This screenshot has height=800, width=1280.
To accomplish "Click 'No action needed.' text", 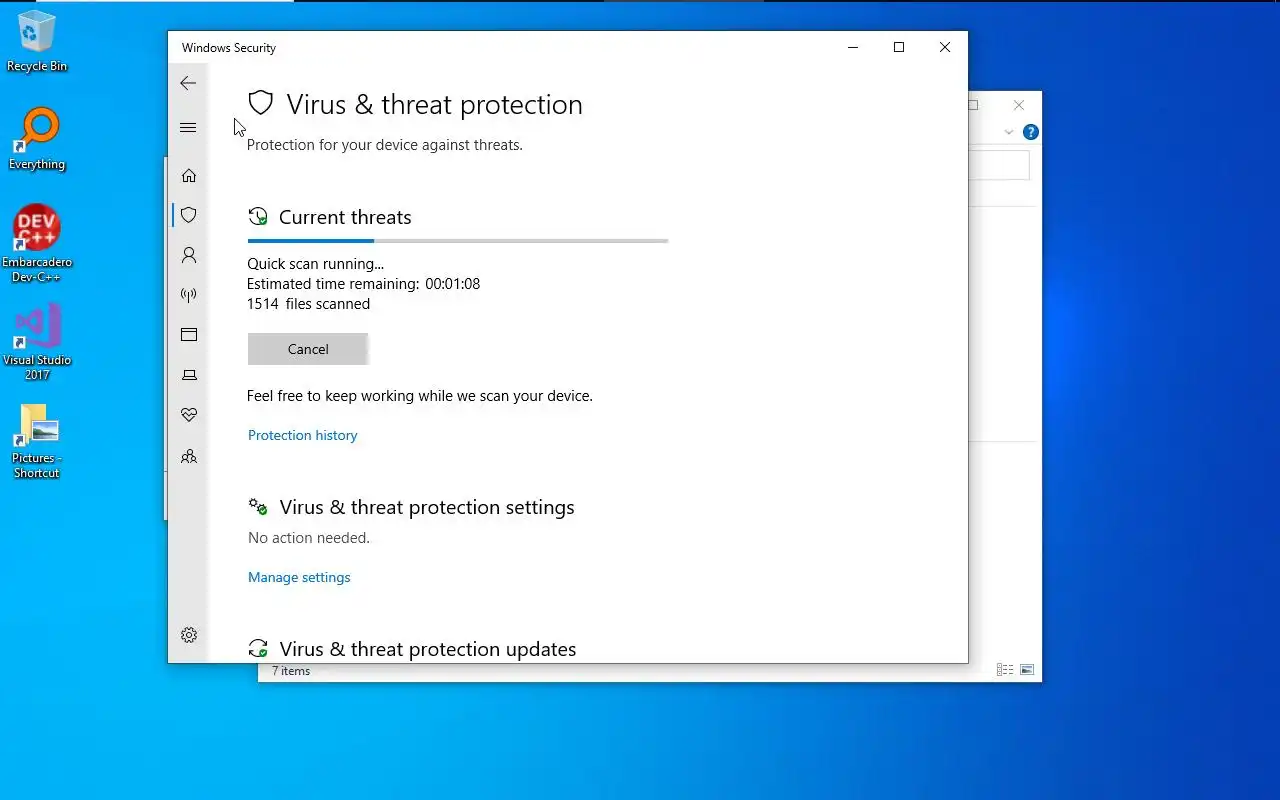I will tap(309, 538).
